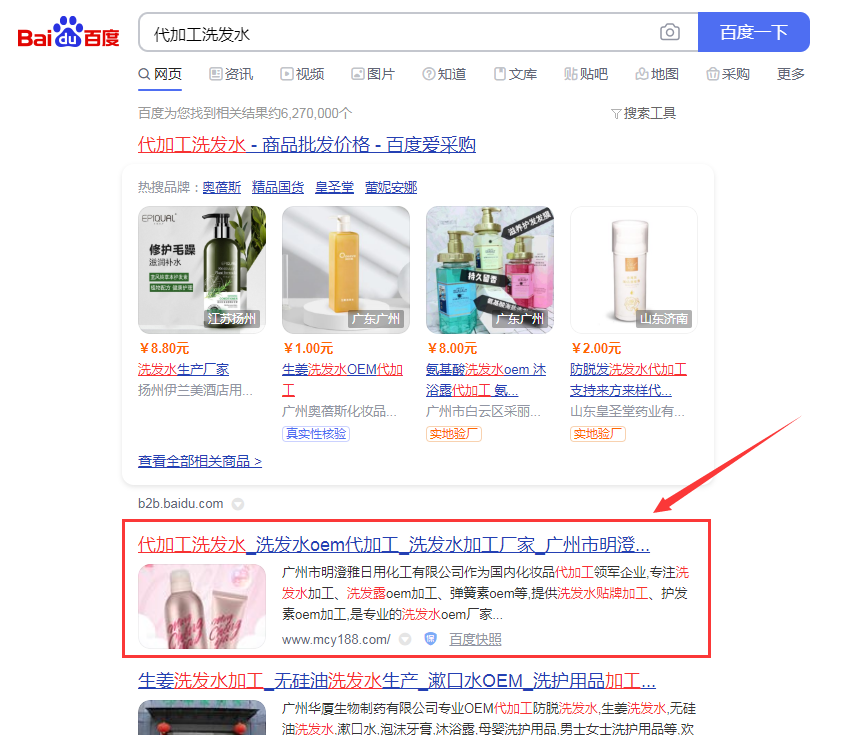Image resolution: width=845 pixels, height=735 pixels.
Task: Click price ¥8.00元
Action: pyautogui.click(x=452, y=348)
